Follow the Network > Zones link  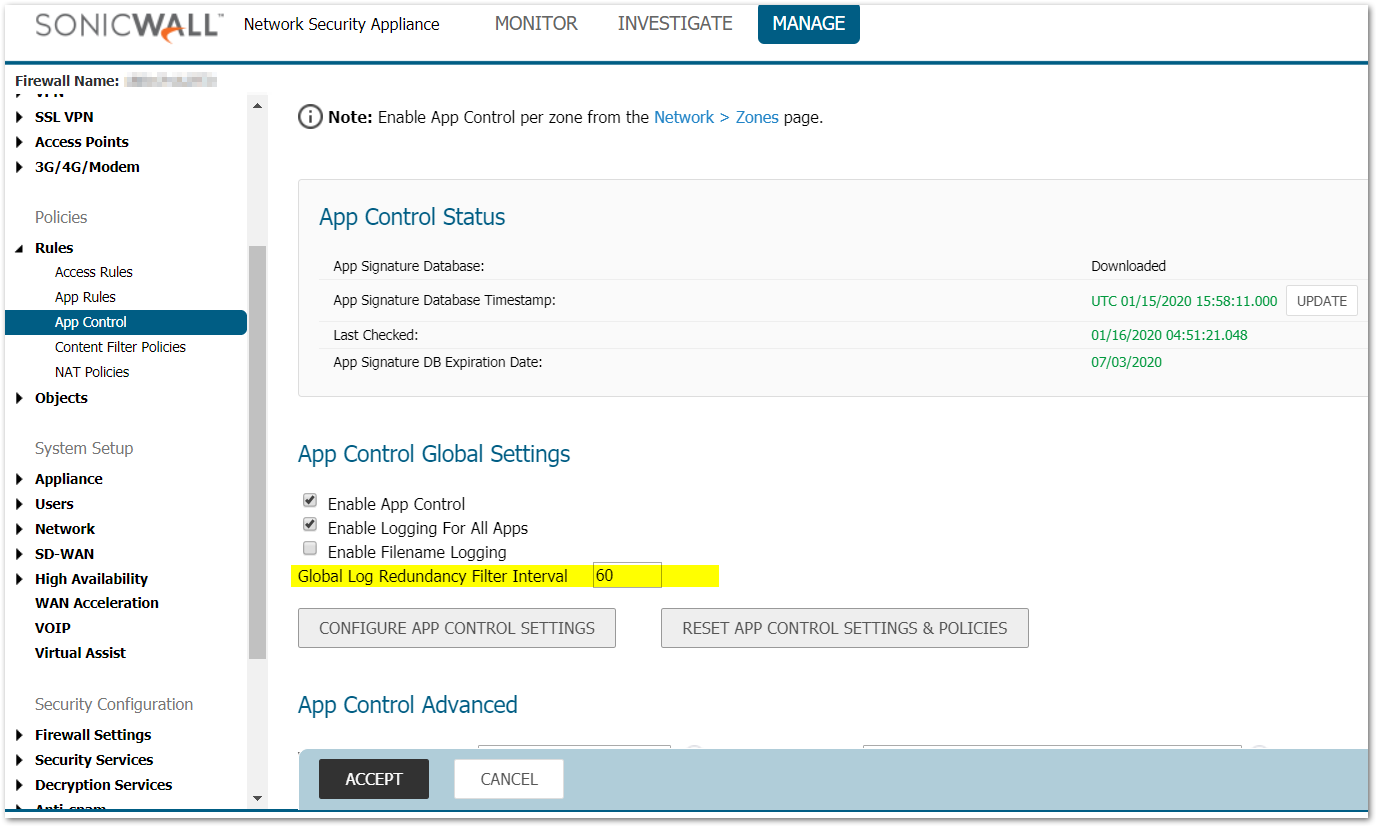716,117
